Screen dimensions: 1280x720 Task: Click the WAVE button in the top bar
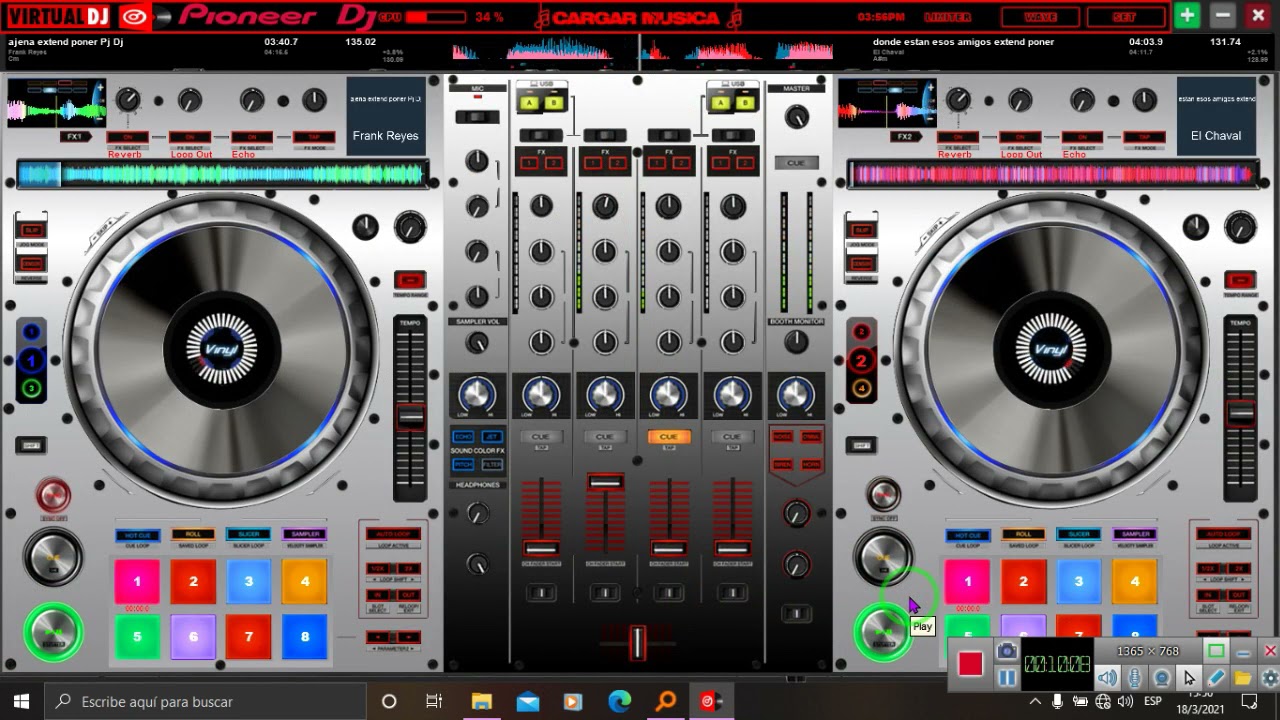1040,17
